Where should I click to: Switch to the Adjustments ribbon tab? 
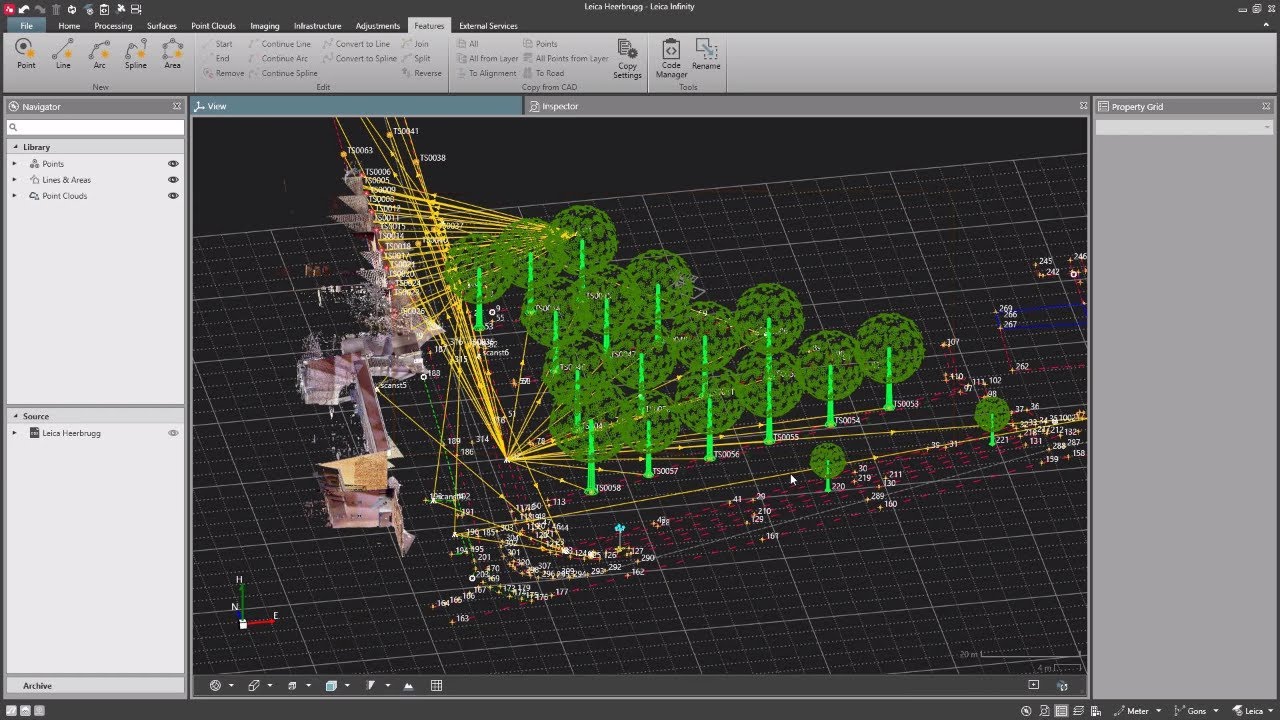tap(378, 26)
